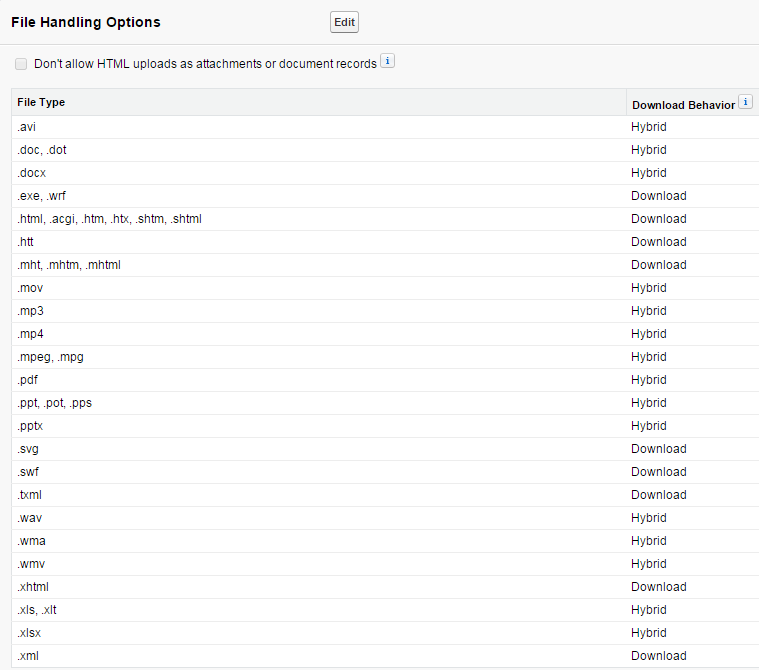Click the .mp3 file type entry
This screenshot has height=670, width=759.
[x=30, y=311]
